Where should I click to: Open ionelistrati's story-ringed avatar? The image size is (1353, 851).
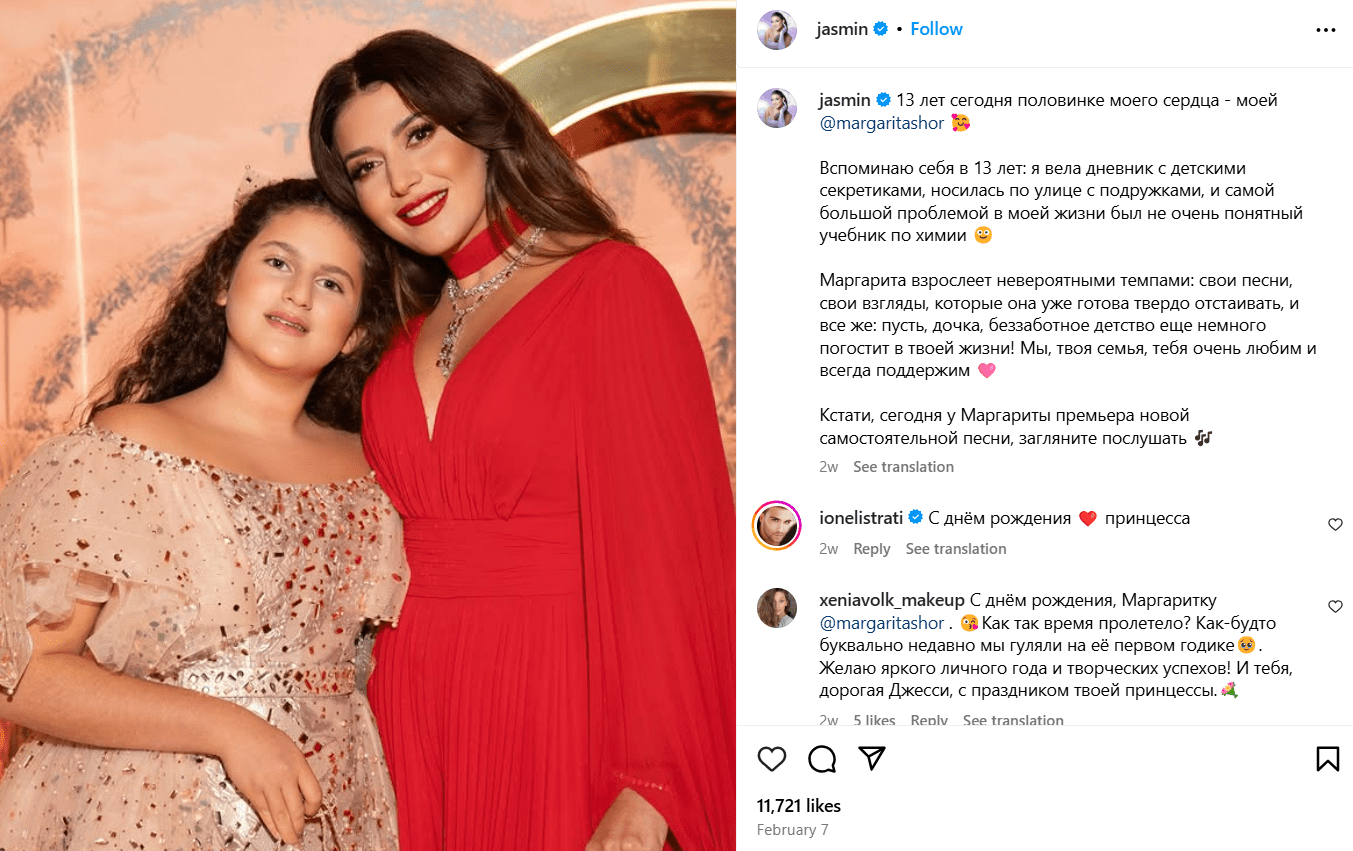point(777,526)
